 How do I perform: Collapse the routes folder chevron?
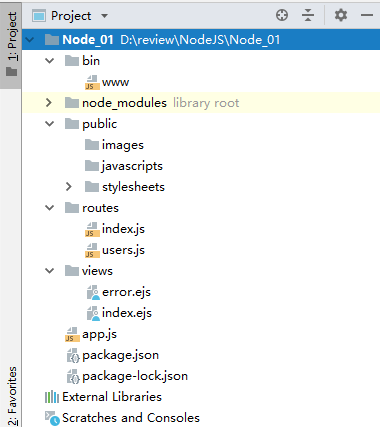[50, 208]
